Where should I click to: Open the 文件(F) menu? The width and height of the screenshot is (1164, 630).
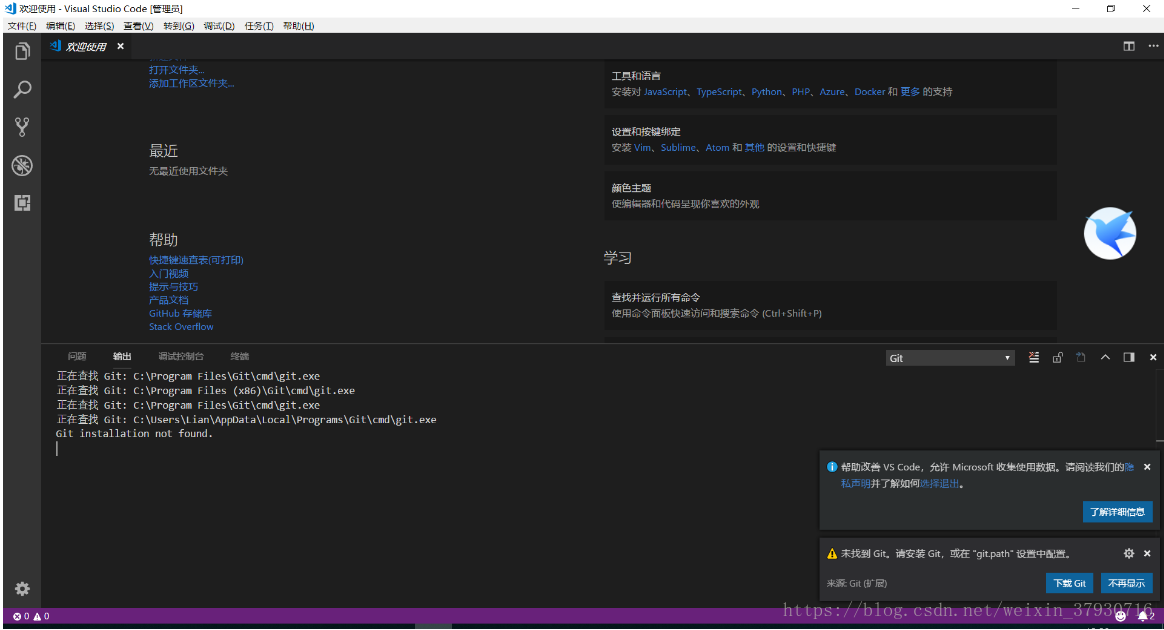[22, 26]
